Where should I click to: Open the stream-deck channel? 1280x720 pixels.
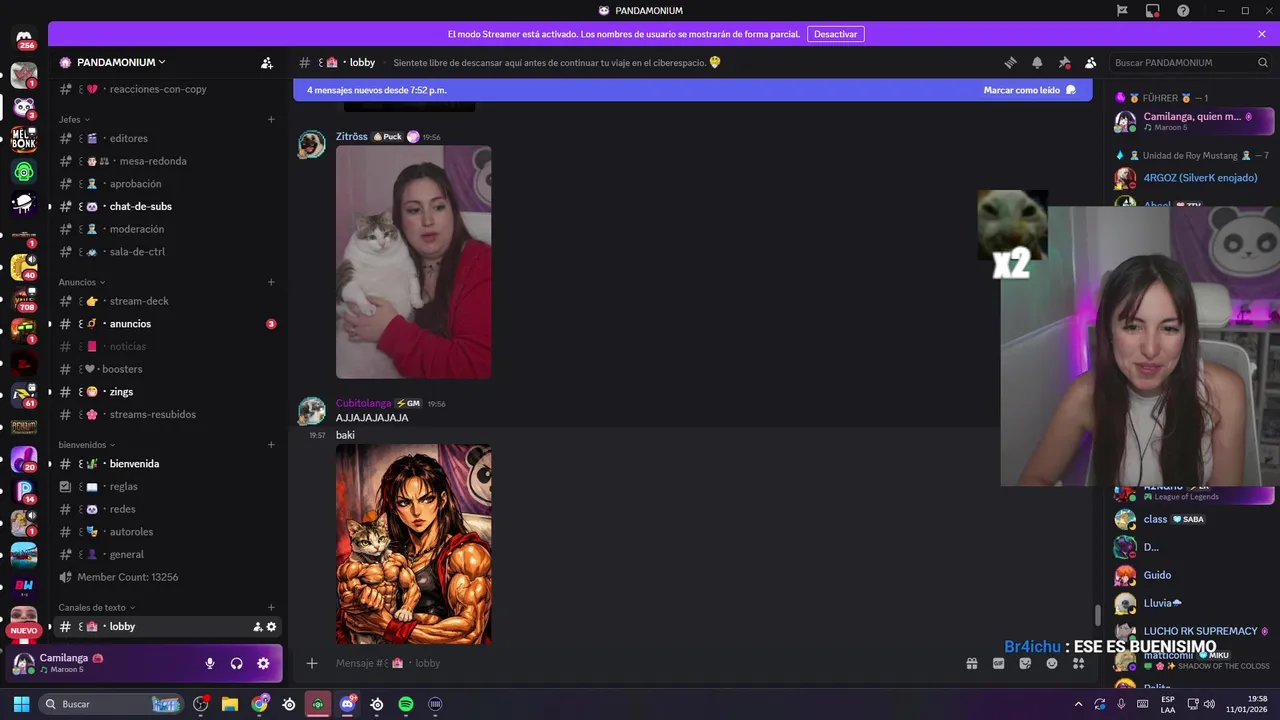[x=168, y=301]
